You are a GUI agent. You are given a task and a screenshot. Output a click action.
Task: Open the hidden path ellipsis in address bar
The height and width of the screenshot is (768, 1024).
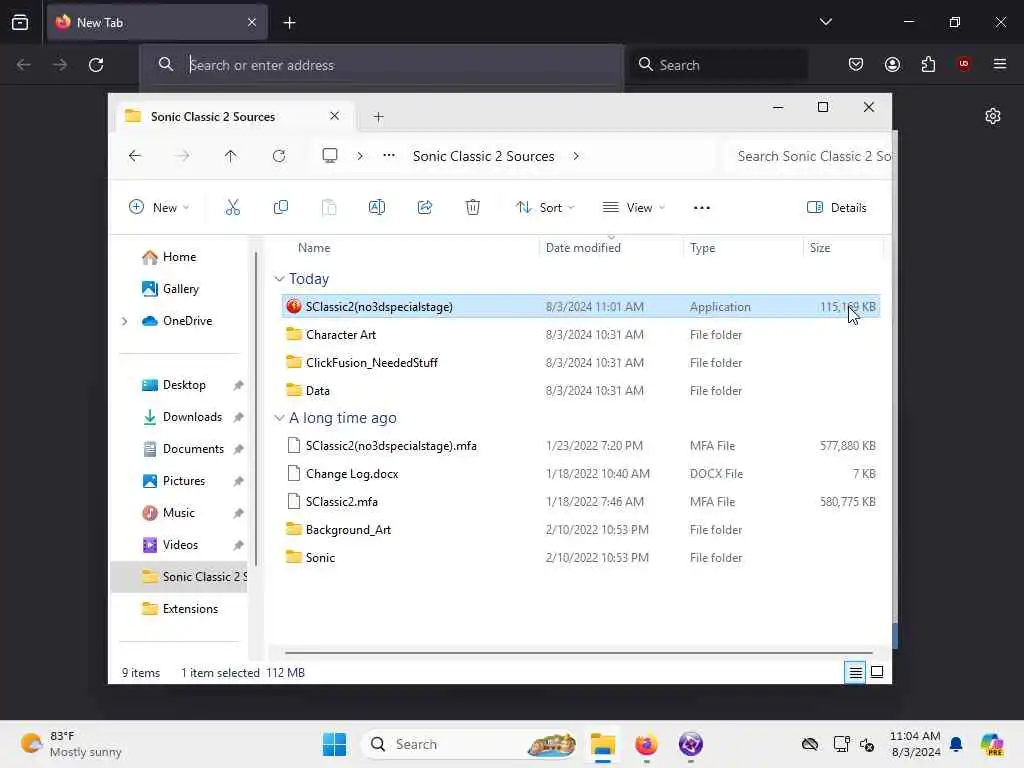click(389, 156)
